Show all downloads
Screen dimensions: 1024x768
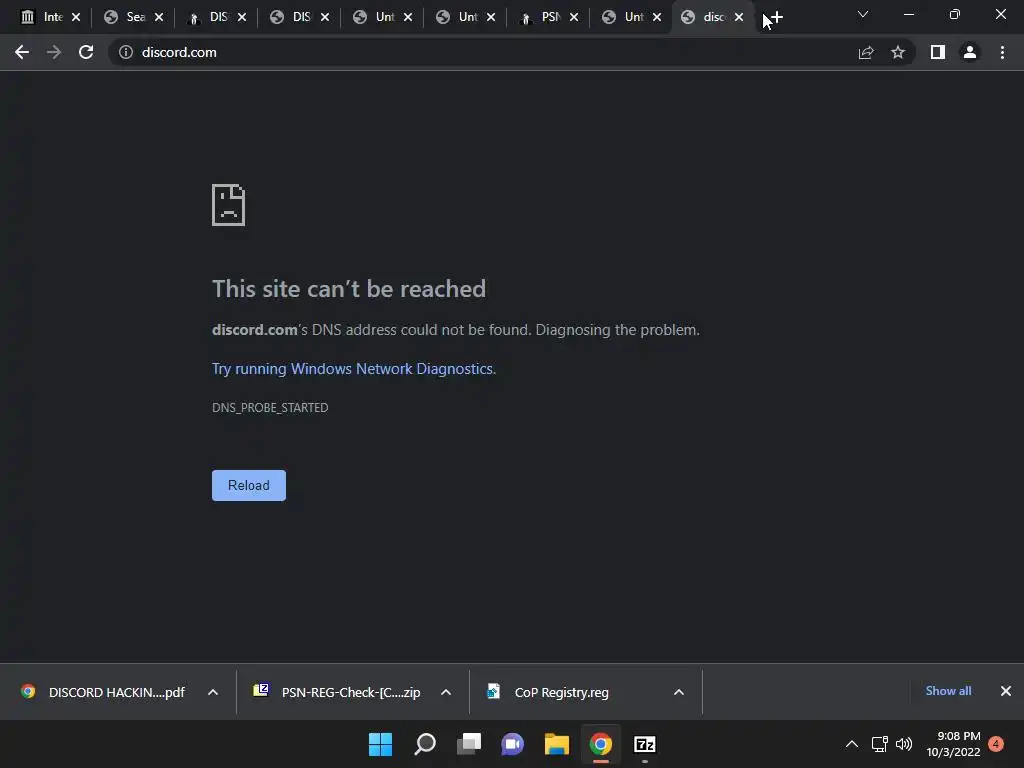(948, 691)
